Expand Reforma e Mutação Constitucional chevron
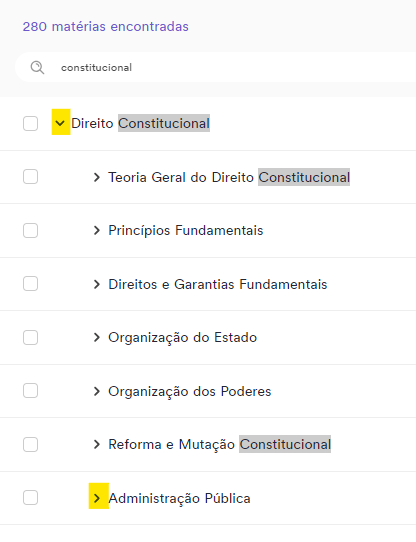 tap(97, 444)
